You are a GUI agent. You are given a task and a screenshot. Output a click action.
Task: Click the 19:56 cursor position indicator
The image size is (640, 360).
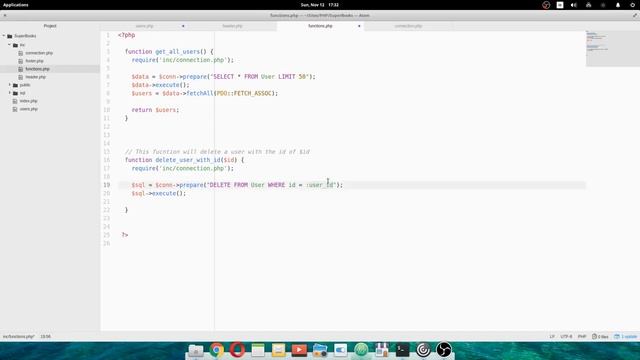coord(46,337)
